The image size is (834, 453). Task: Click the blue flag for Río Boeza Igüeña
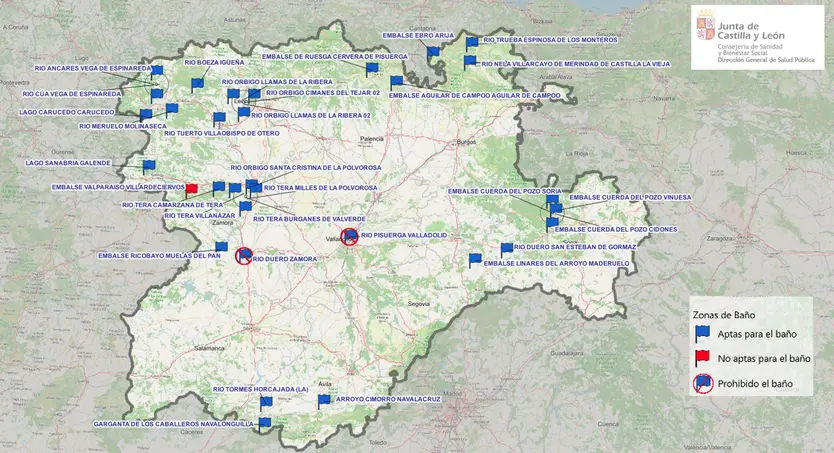pyautogui.click(x=197, y=85)
